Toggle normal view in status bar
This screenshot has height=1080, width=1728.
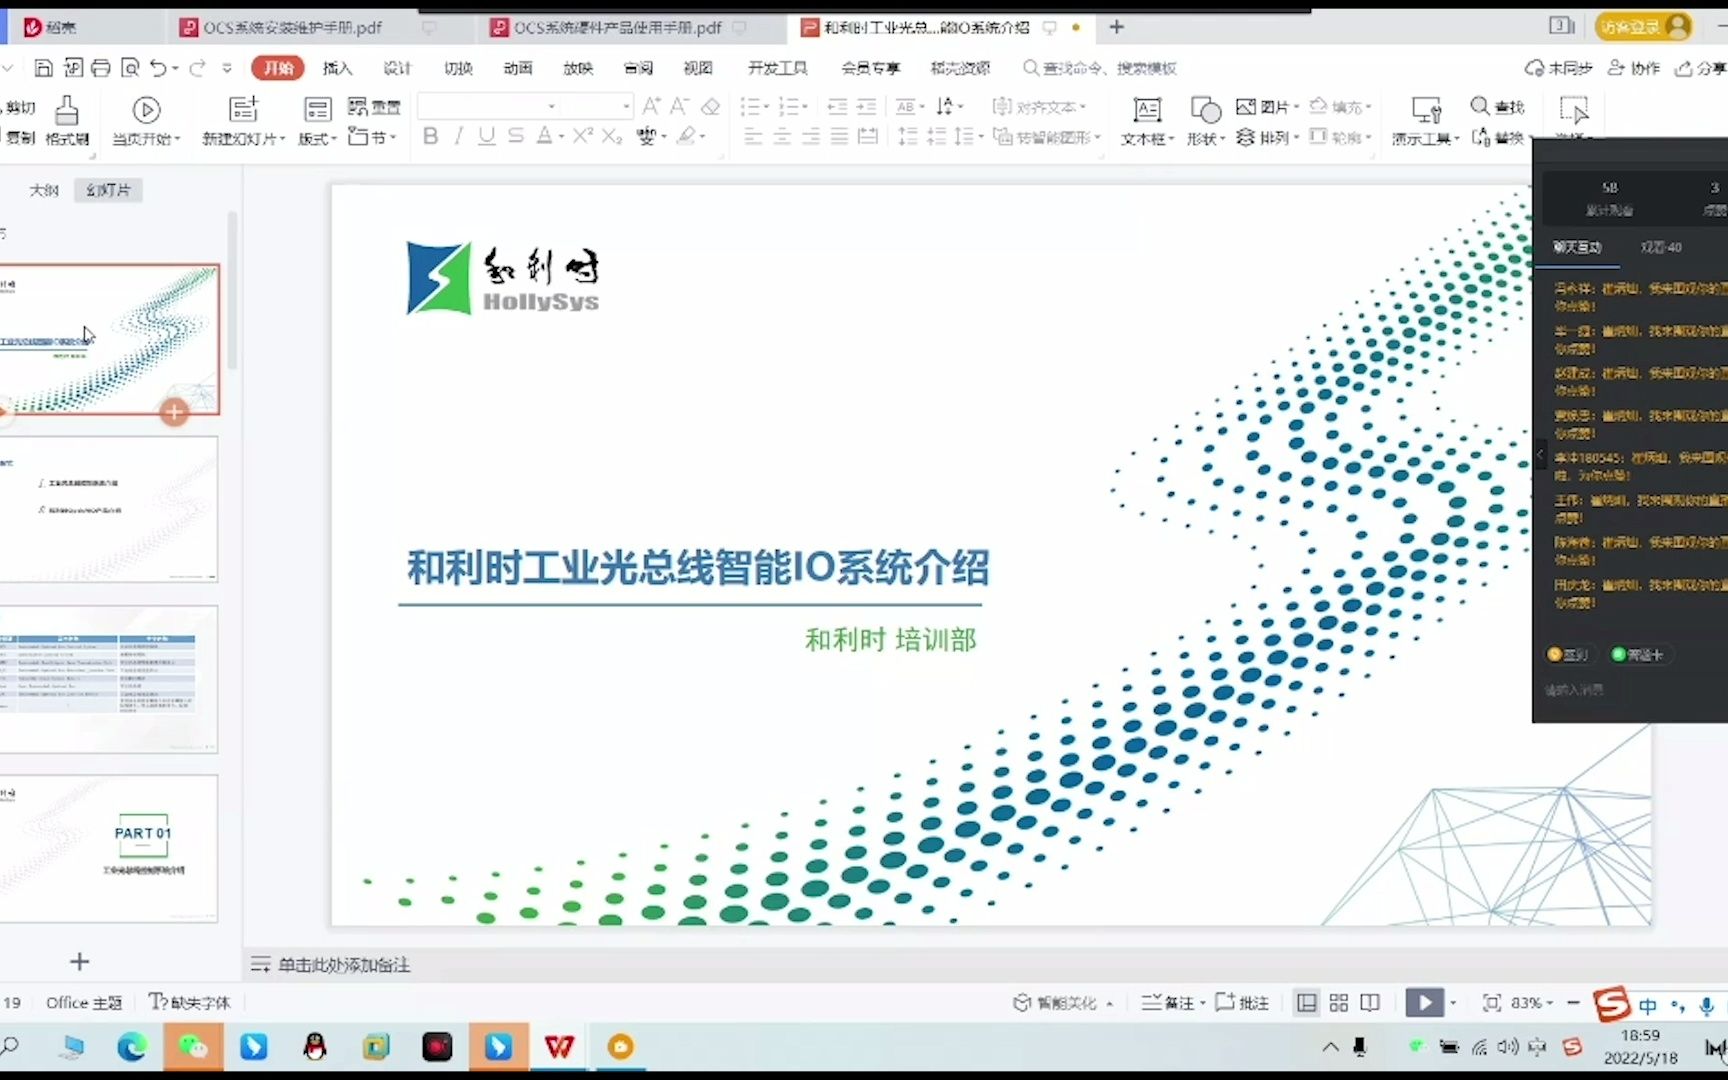(1307, 1002)
